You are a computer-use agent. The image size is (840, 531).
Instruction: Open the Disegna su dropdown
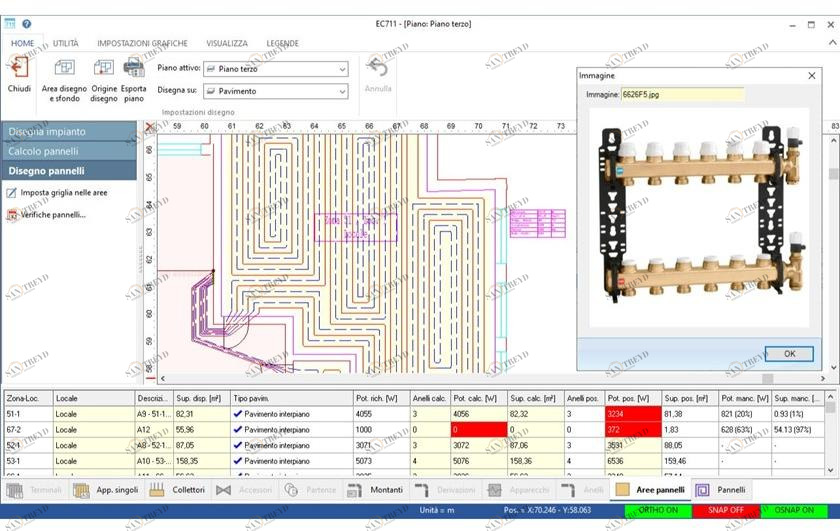(x=275, y=91)
